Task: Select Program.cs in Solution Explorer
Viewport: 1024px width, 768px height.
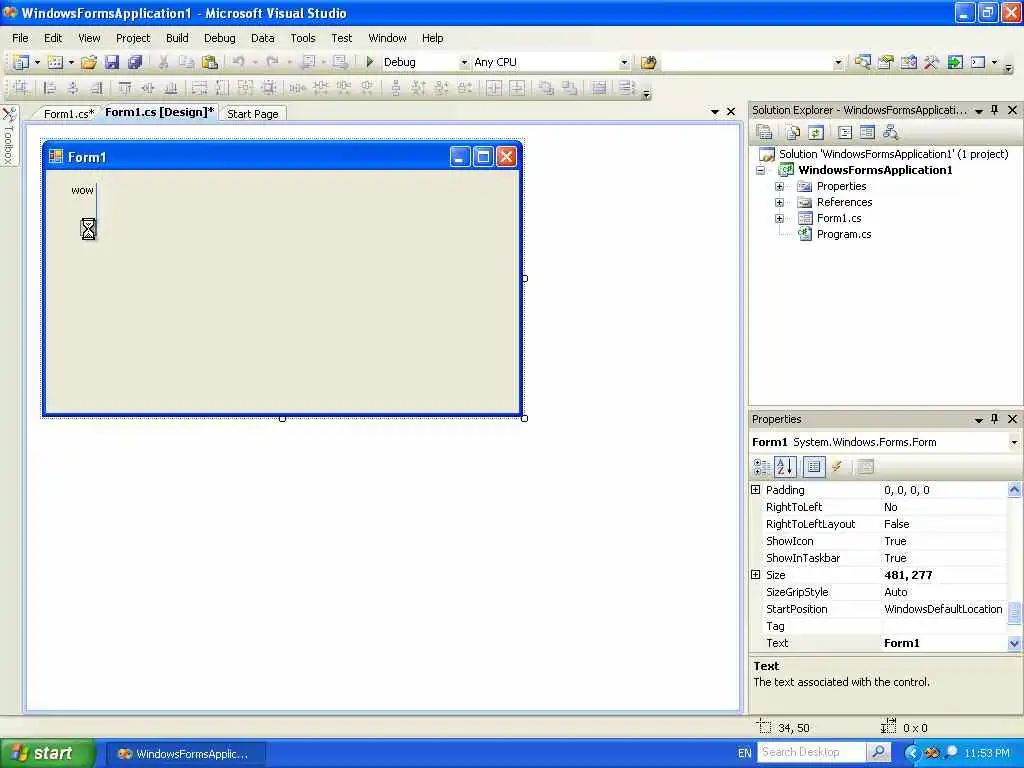Action: [844, 234]
